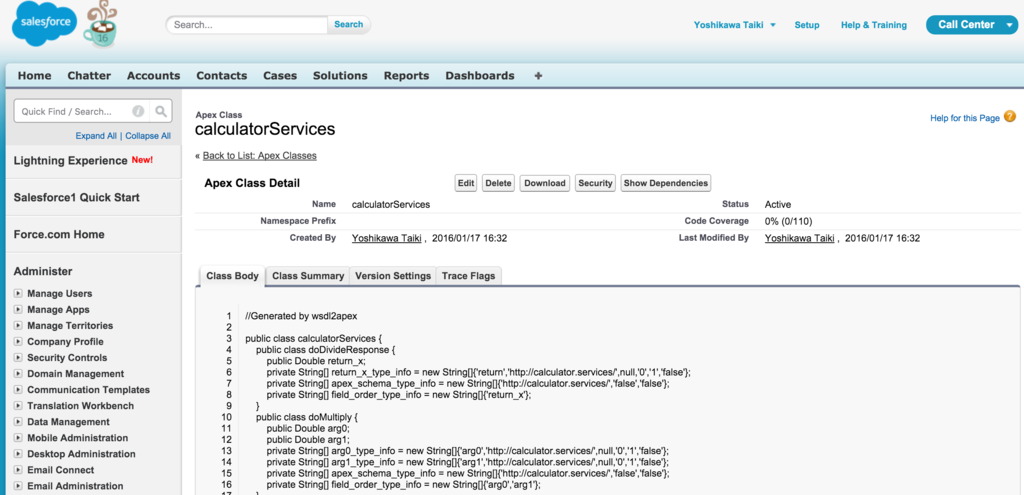Screen dimensions: 1024x495
Task: Click the global Search input field
Action: [247, 25]
